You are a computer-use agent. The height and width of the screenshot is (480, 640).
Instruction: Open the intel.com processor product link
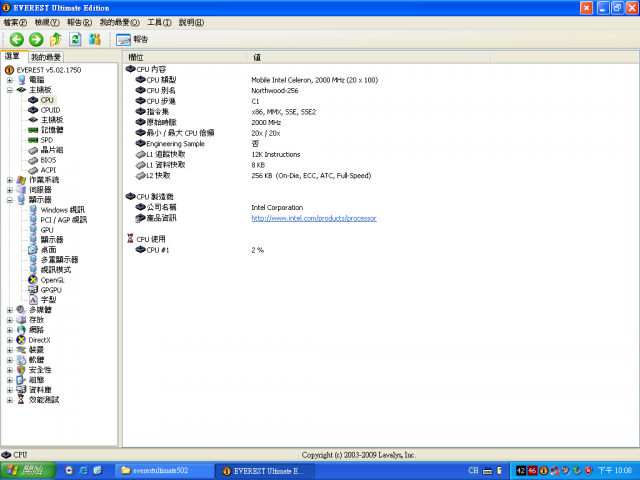[313, 218]
